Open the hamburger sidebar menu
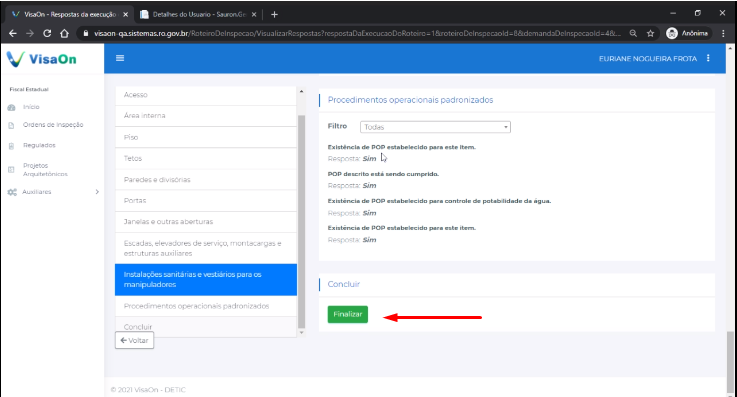This screenshot has width=737, height=397. click(x=120, y=58)
